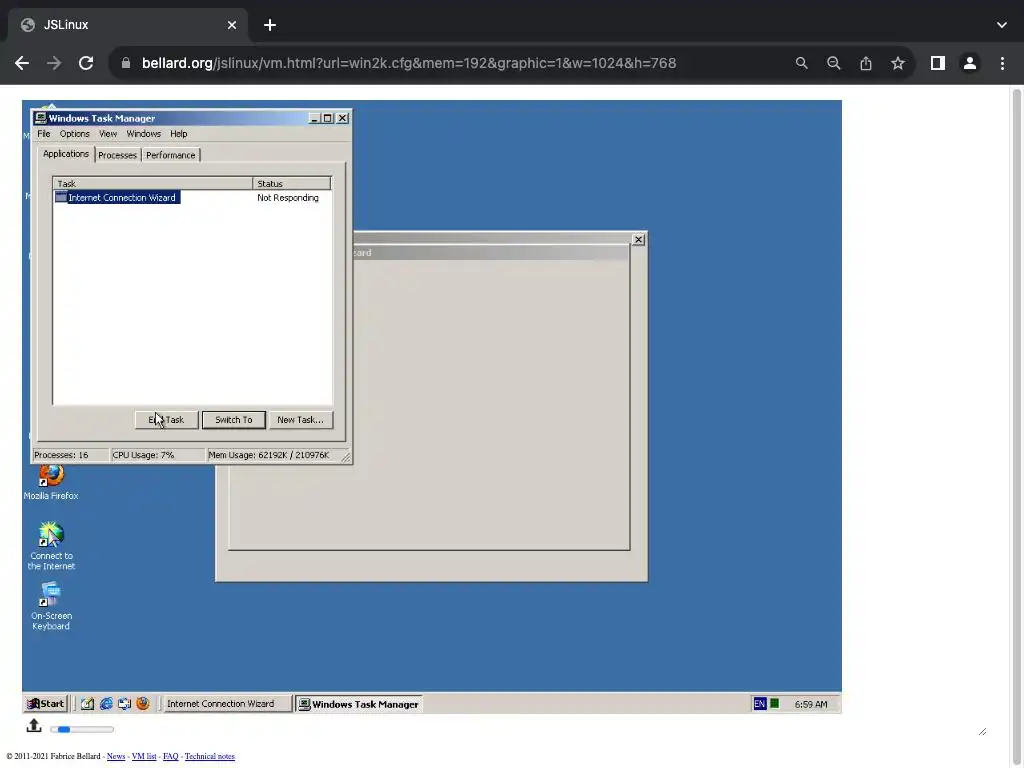Click the JSLinux file upload icon
1024x768 pixels.
click(34, 726)
